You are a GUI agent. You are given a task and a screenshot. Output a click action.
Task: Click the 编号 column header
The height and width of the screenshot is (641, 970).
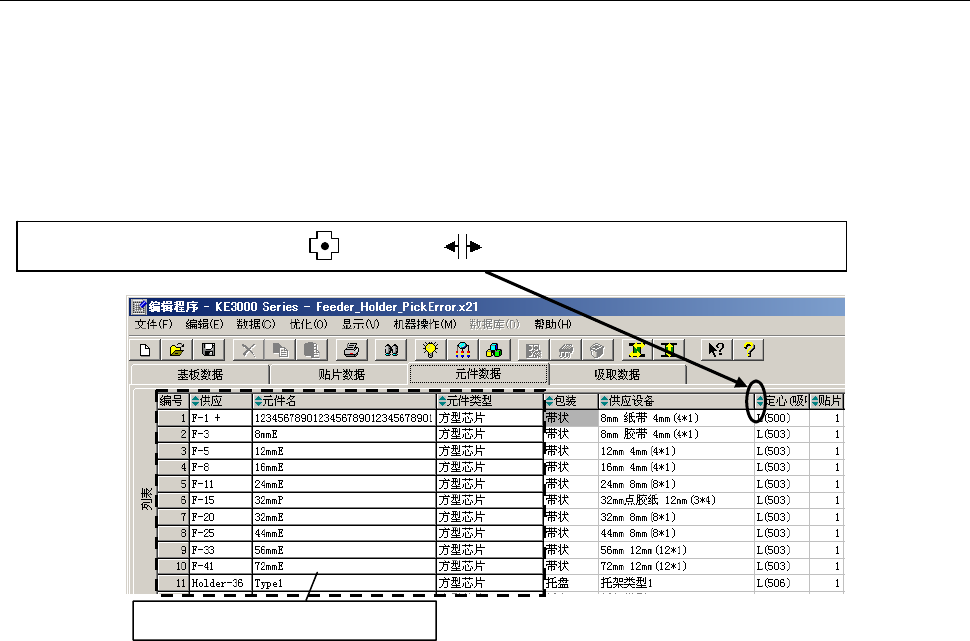[172, 401]
